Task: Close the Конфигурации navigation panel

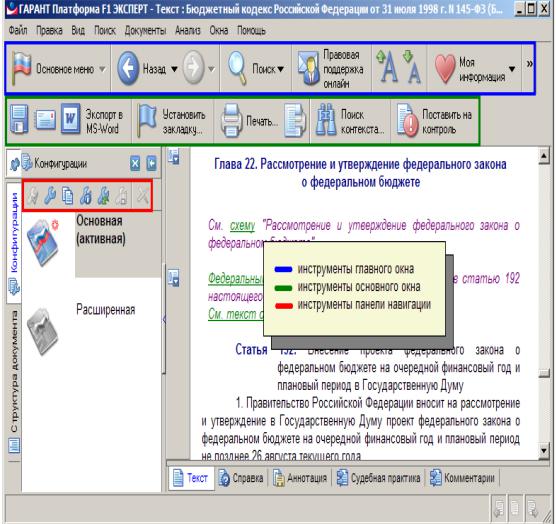Action: coord(135,164)
